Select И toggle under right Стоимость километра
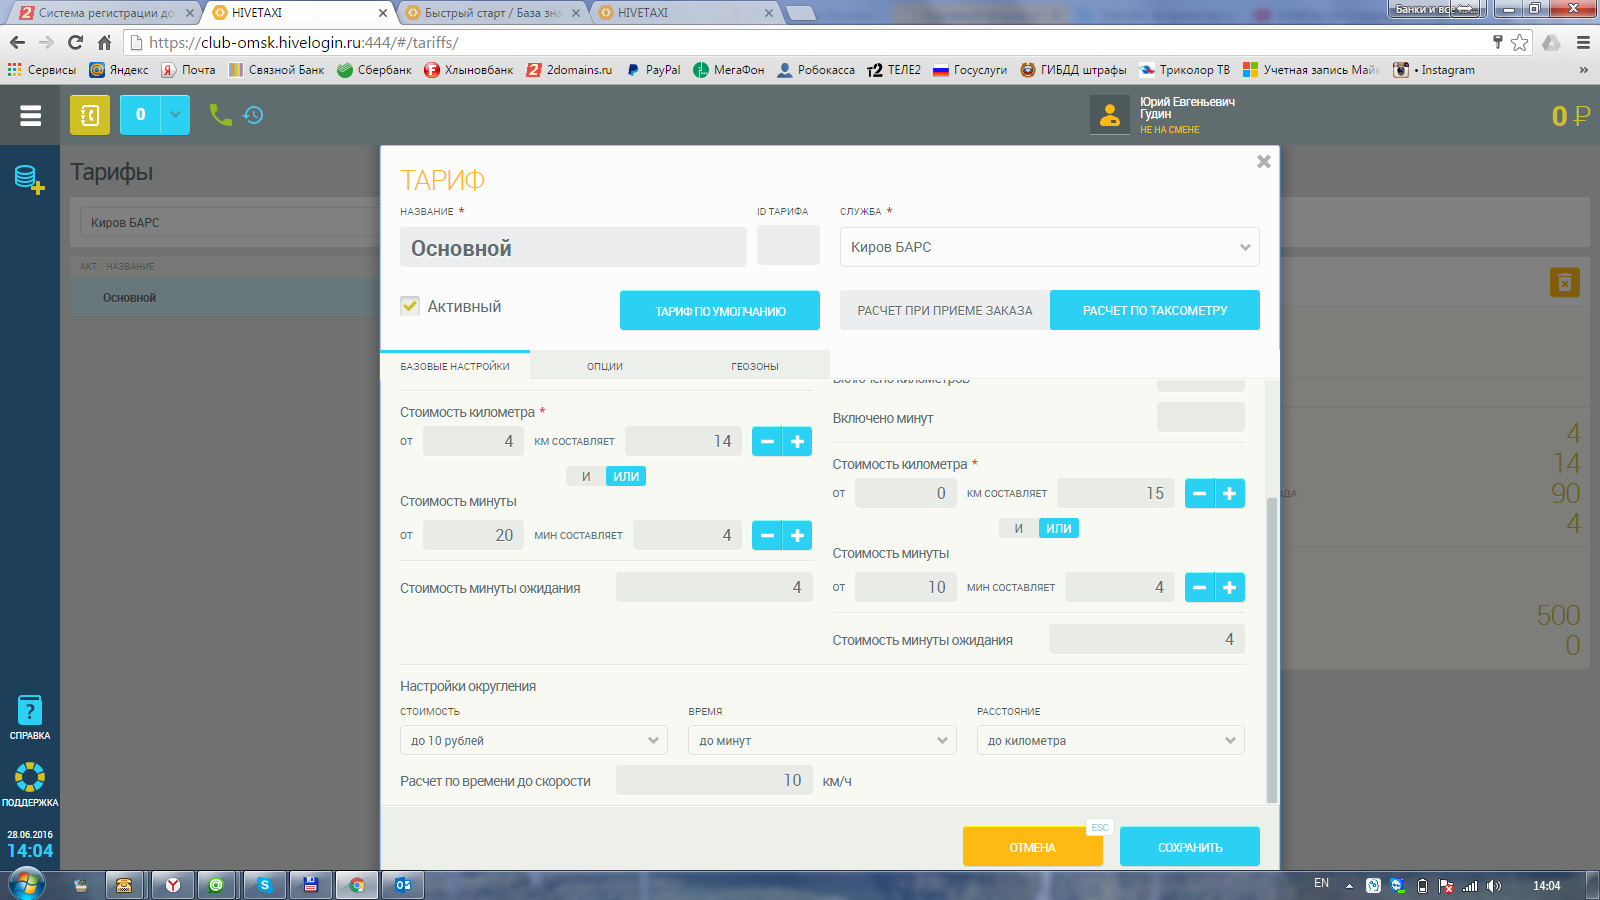Image resolution: width=1600 pixels, height=900 pixels. coord(1018,528)
